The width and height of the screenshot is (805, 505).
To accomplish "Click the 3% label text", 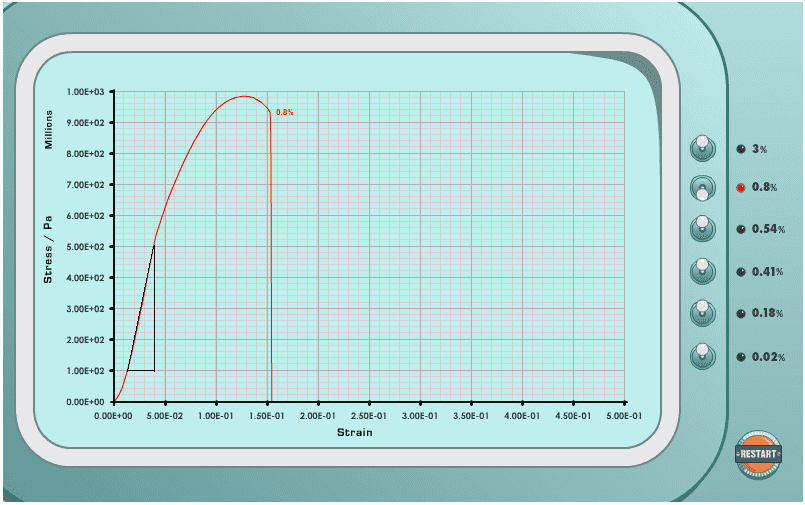I will click(x=759, y=149).
